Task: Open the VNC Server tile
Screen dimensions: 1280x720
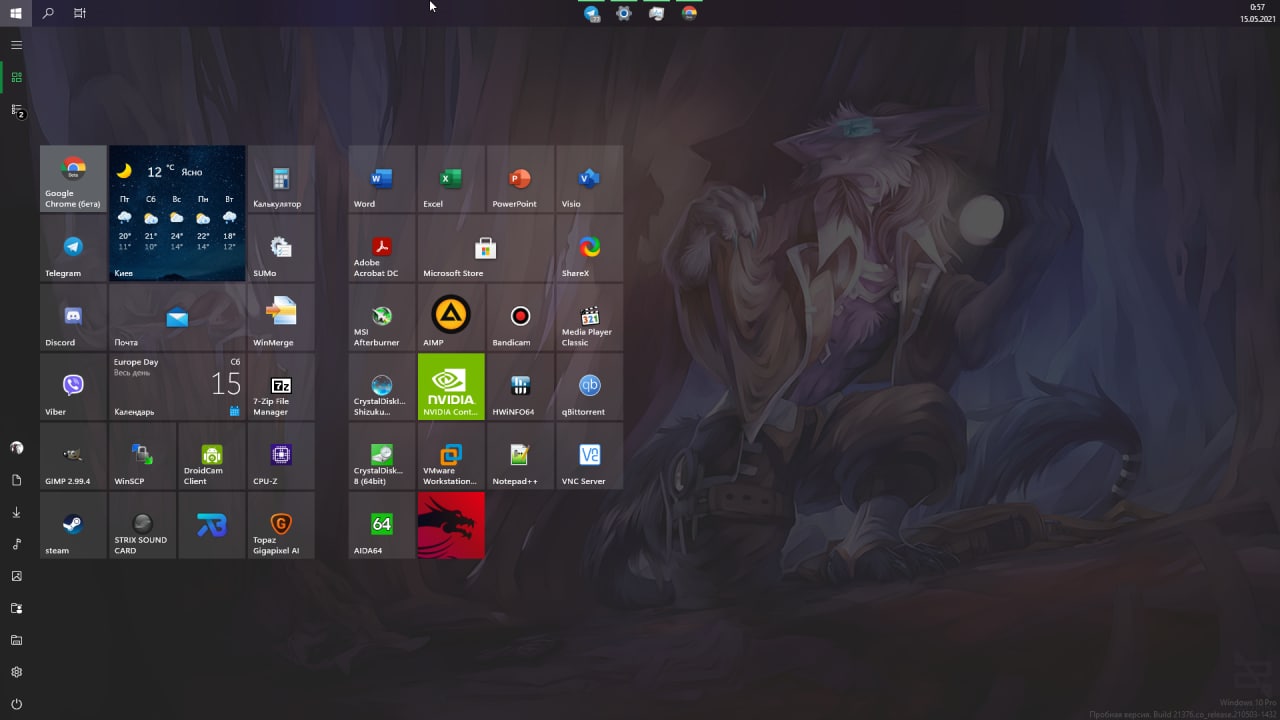Action: pos(589,455)
